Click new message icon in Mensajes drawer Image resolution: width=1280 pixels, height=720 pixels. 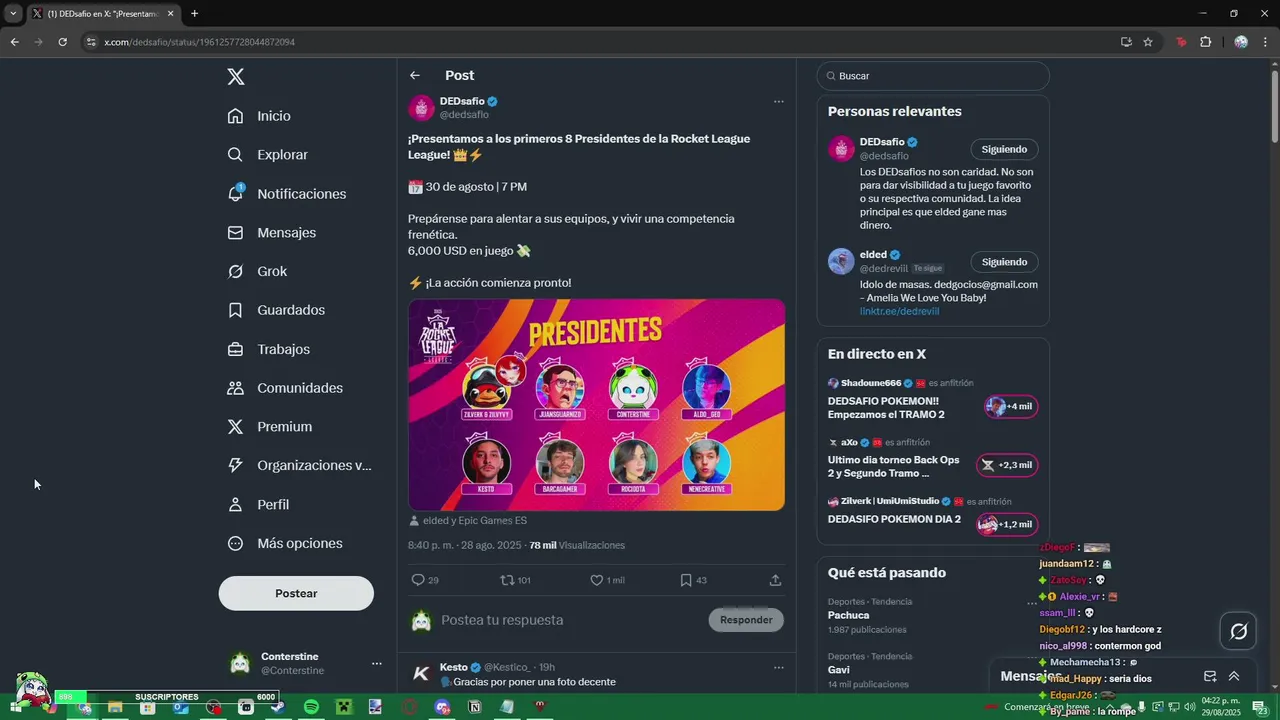[x=1210, y=676]
